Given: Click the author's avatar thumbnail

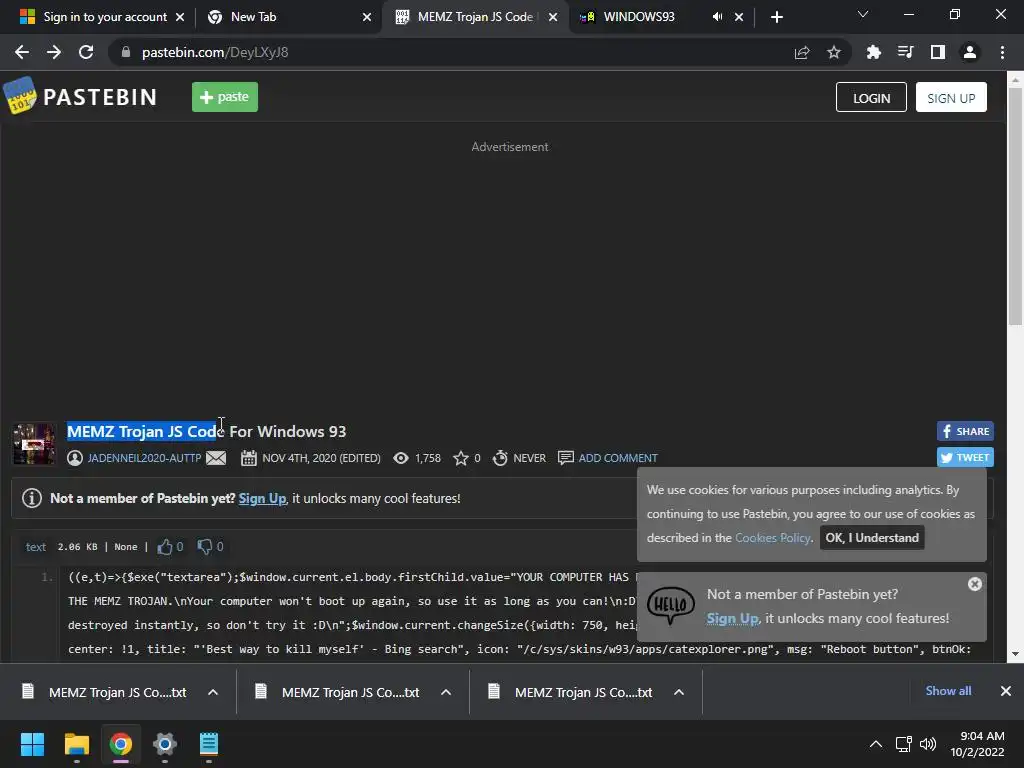Looking at the screenshot, I should (35, 444).
